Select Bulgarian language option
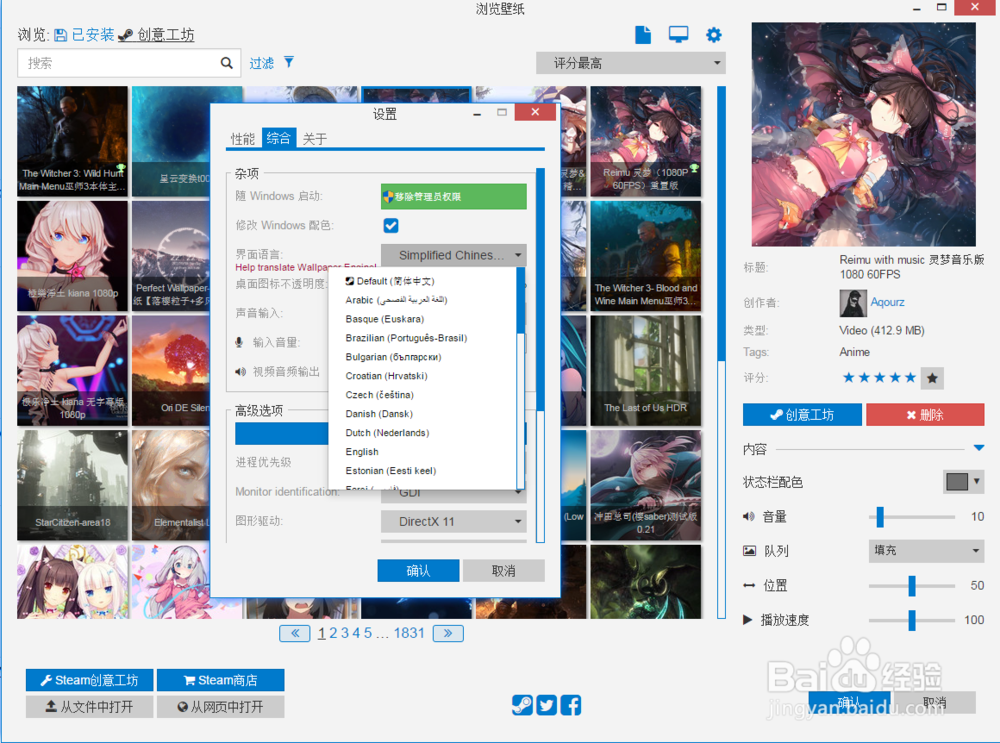1000x743 pixels. (422, 357)
